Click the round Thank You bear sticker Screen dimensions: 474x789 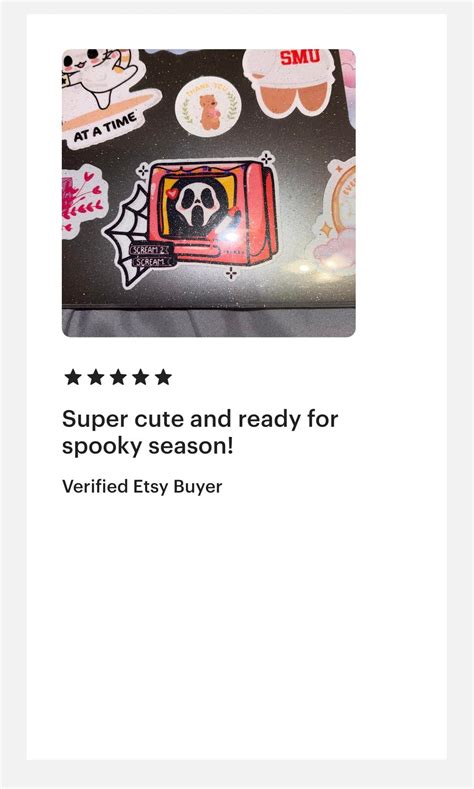[x=208, y=106]
